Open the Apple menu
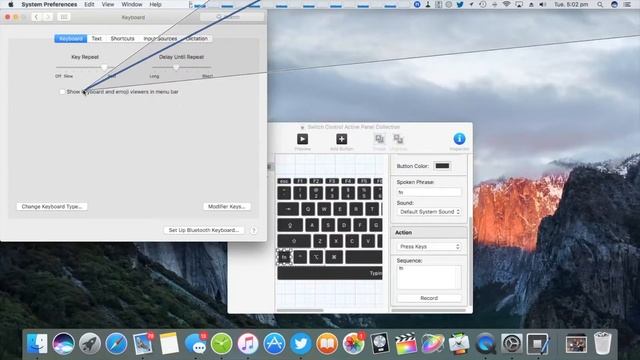The width and height of the screenshot is (640, 360). [x=11, y=4]
